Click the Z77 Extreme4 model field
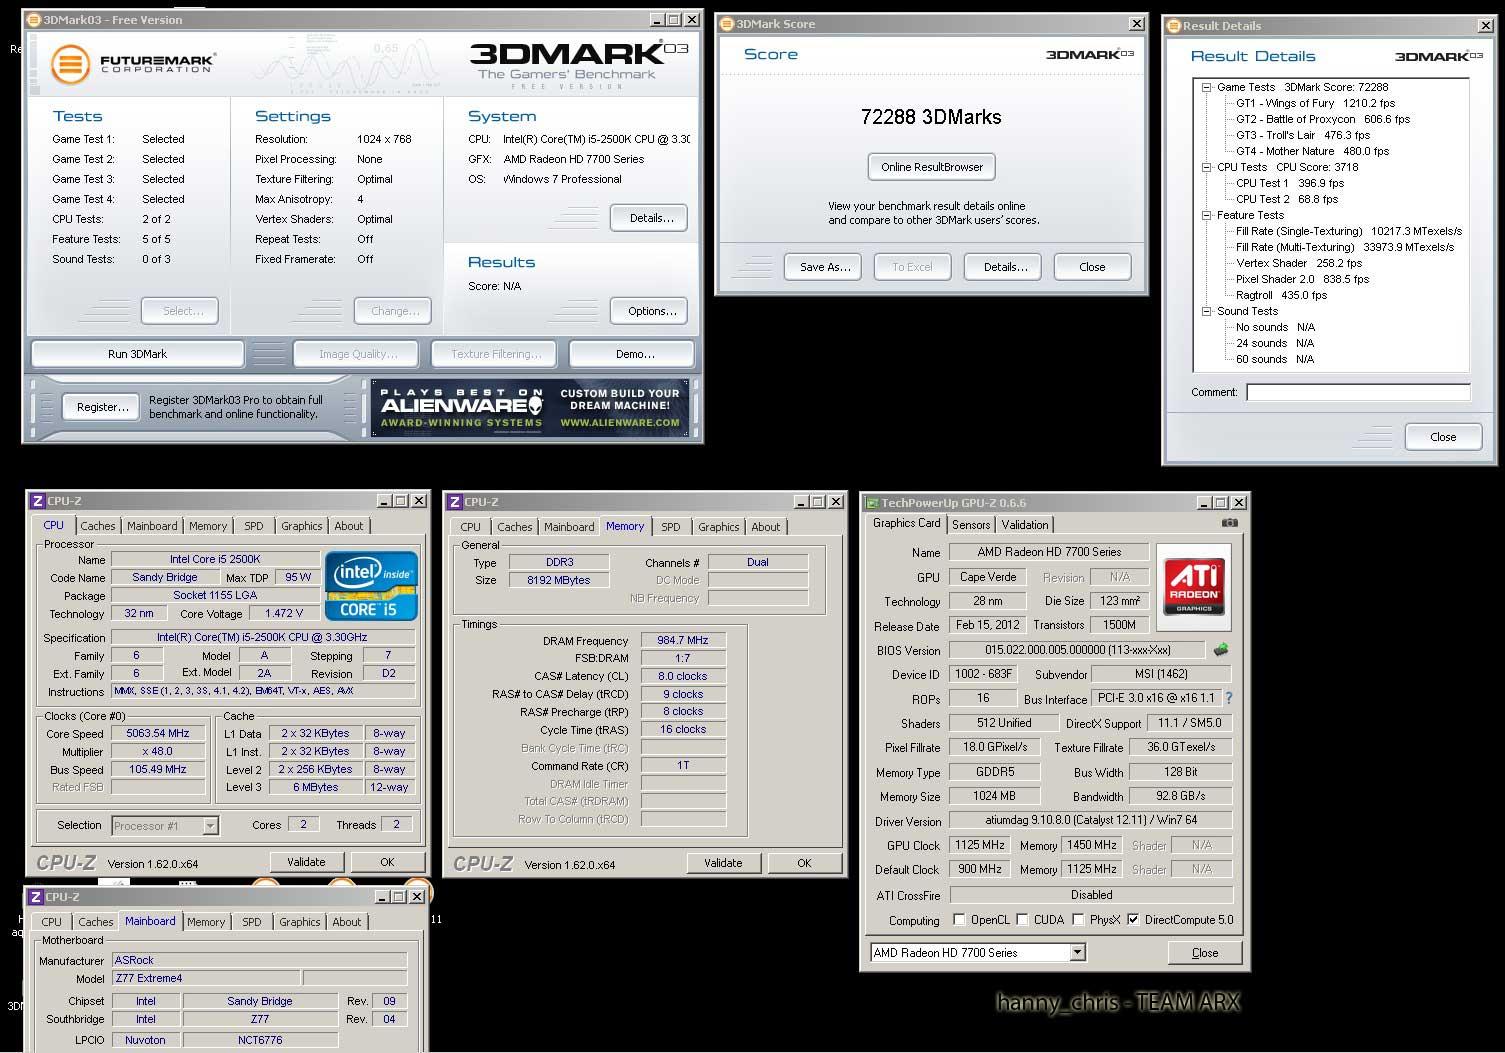This screenshot has height=1053, width=1505. point(204,978)
